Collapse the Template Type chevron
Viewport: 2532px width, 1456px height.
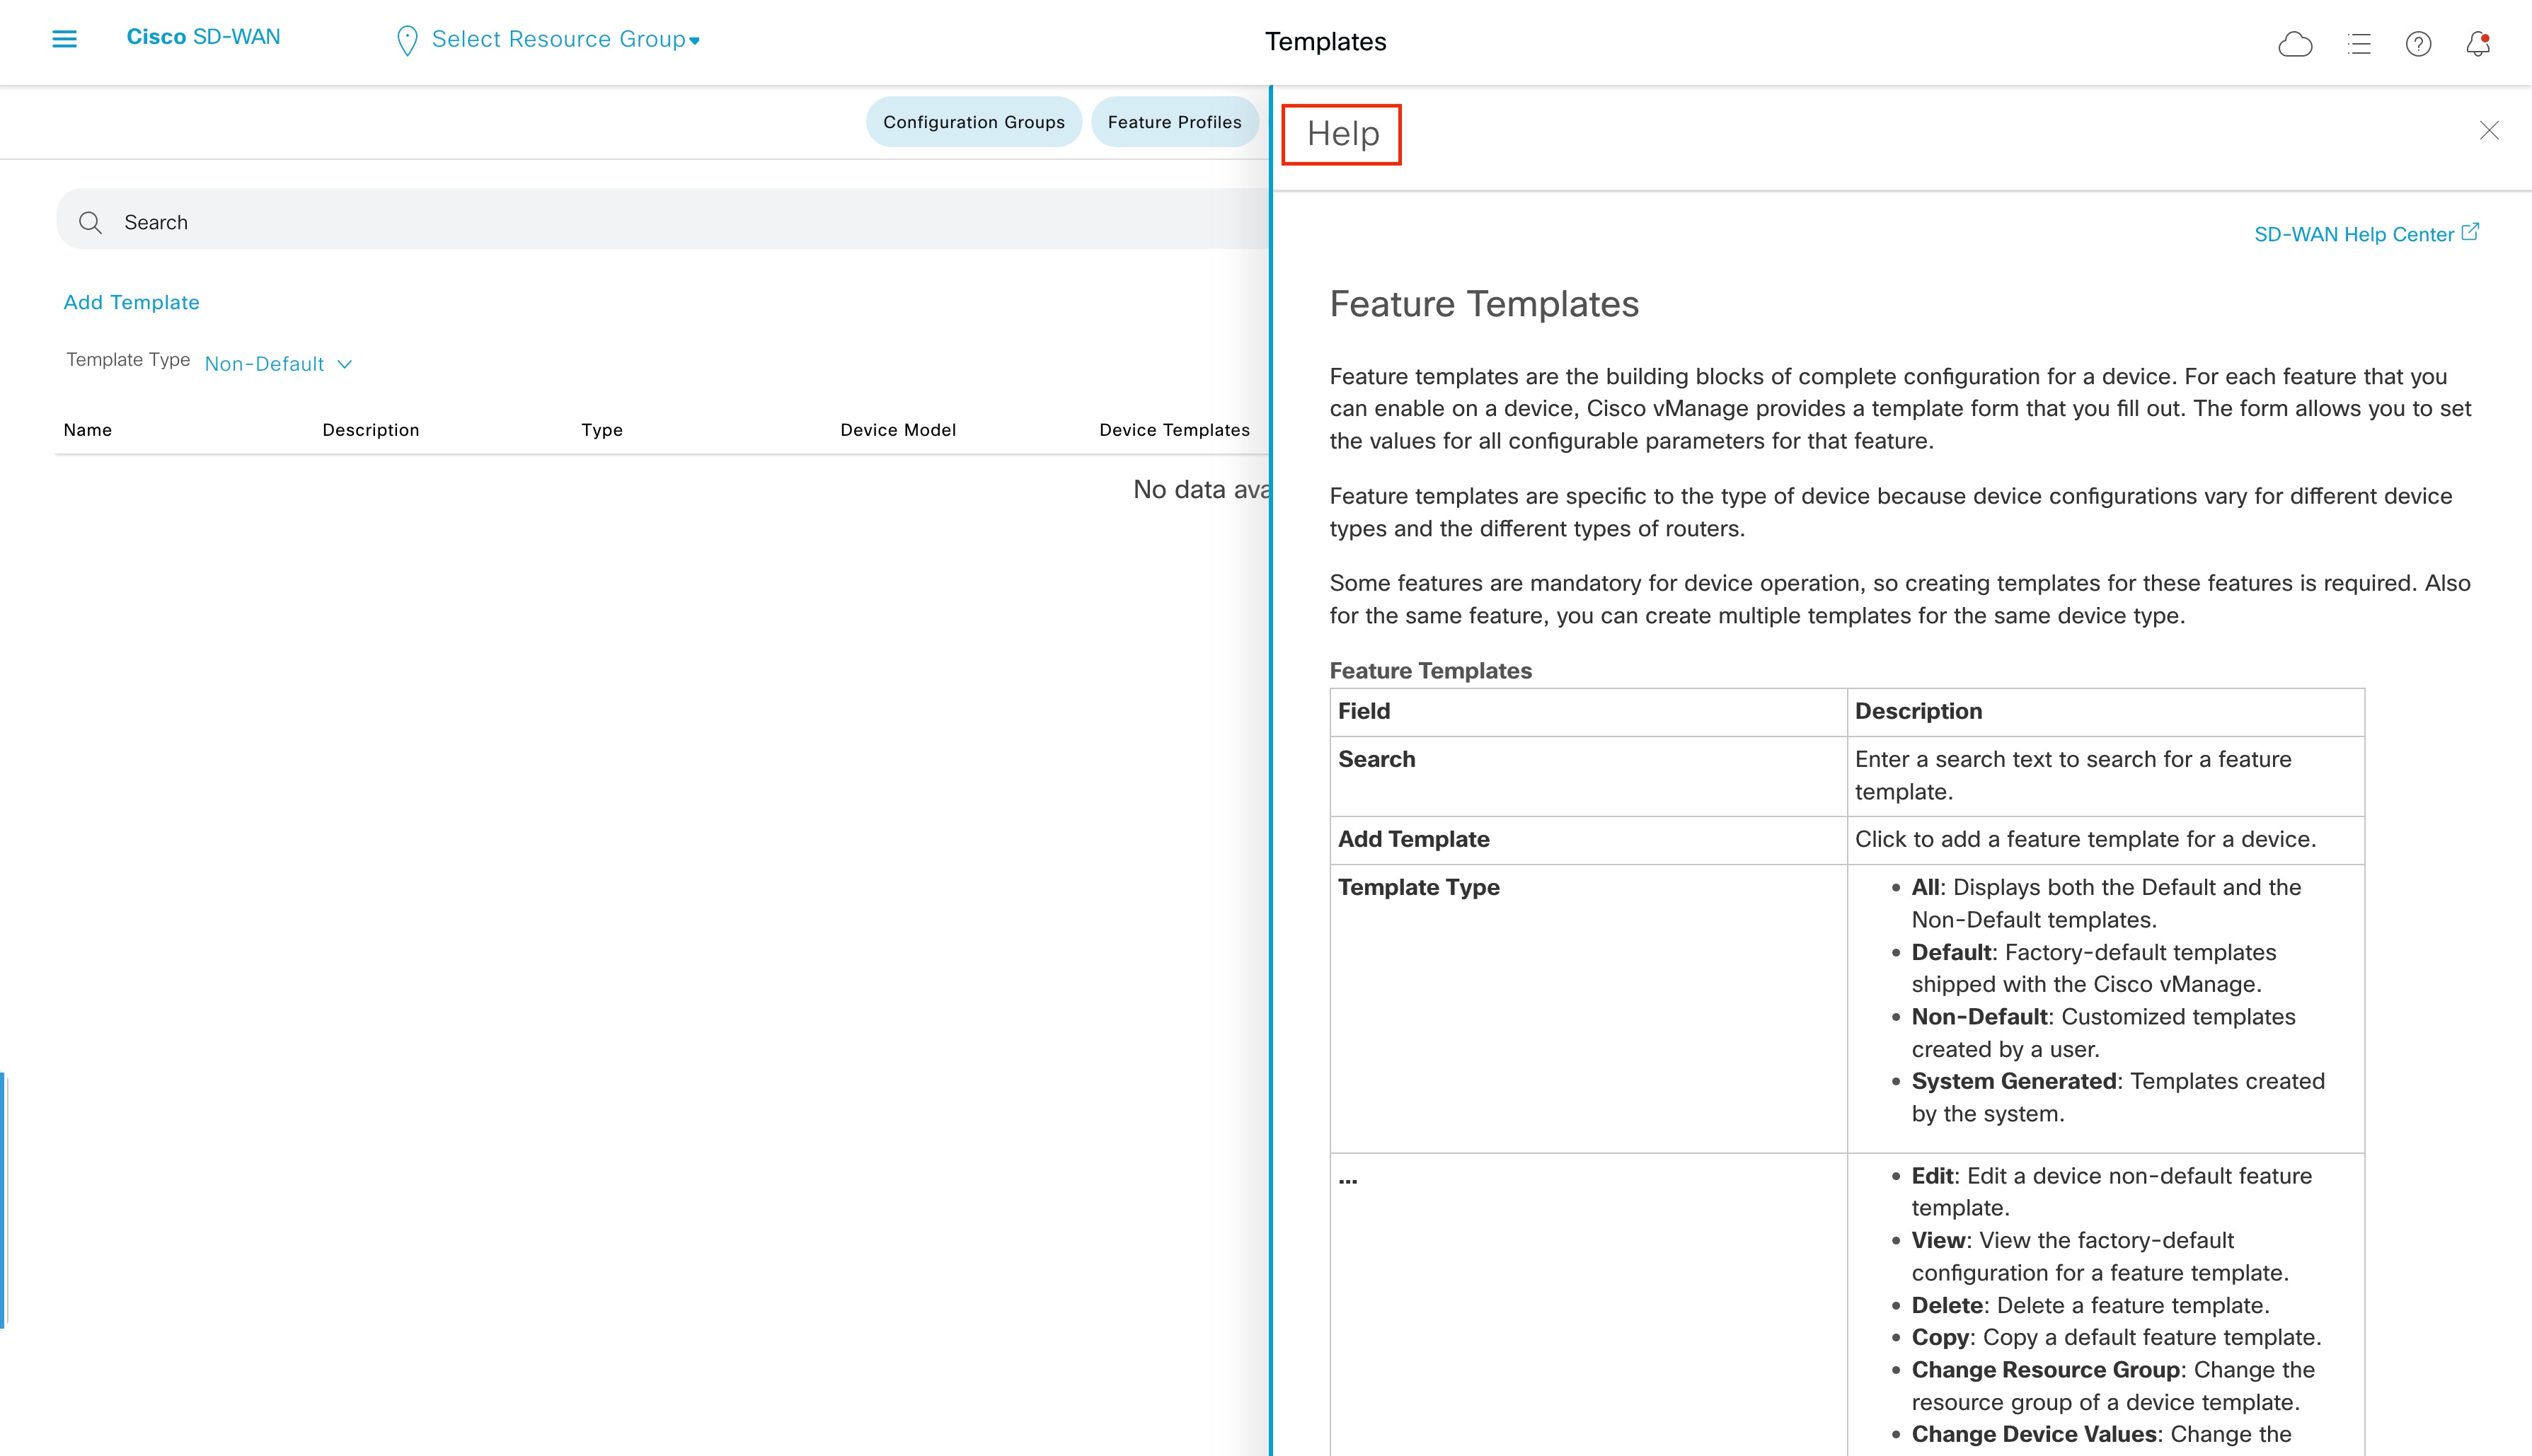pos(345,364)
